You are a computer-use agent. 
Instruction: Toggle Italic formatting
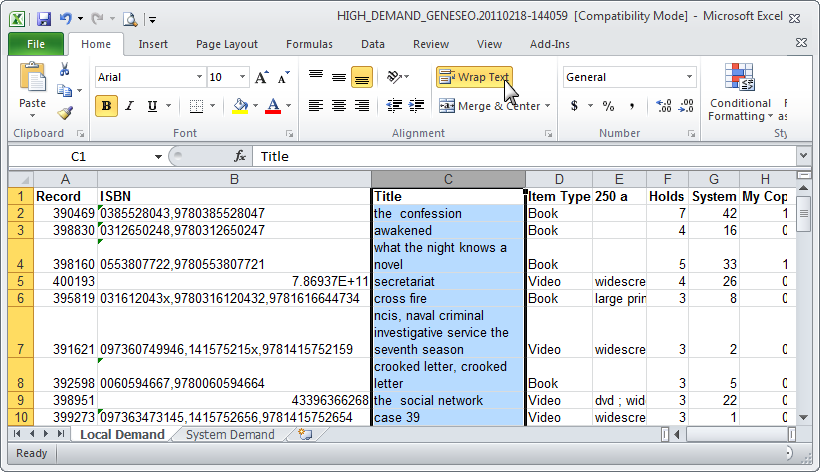coord(129,106)
